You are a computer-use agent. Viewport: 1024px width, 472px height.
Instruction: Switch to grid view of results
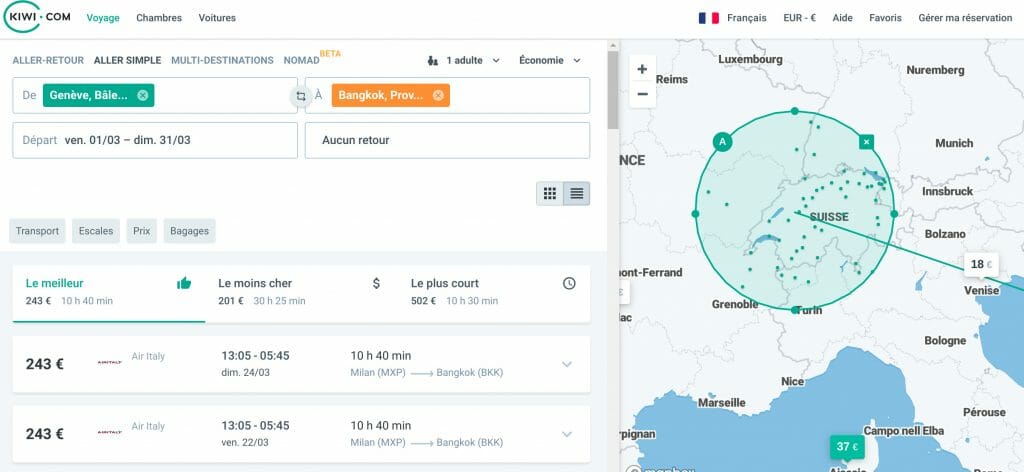pos(550,193)
